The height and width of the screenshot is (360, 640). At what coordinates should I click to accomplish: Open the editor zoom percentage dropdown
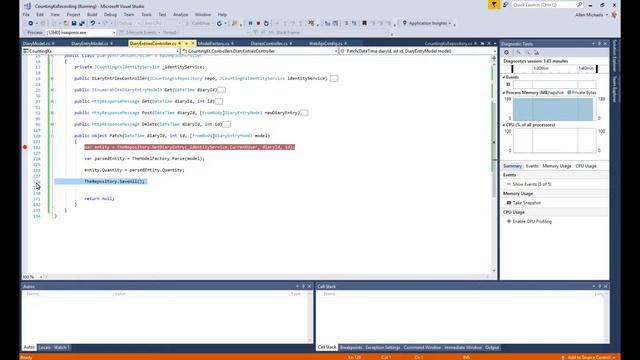pyautogui.click(x=33, y=277)
